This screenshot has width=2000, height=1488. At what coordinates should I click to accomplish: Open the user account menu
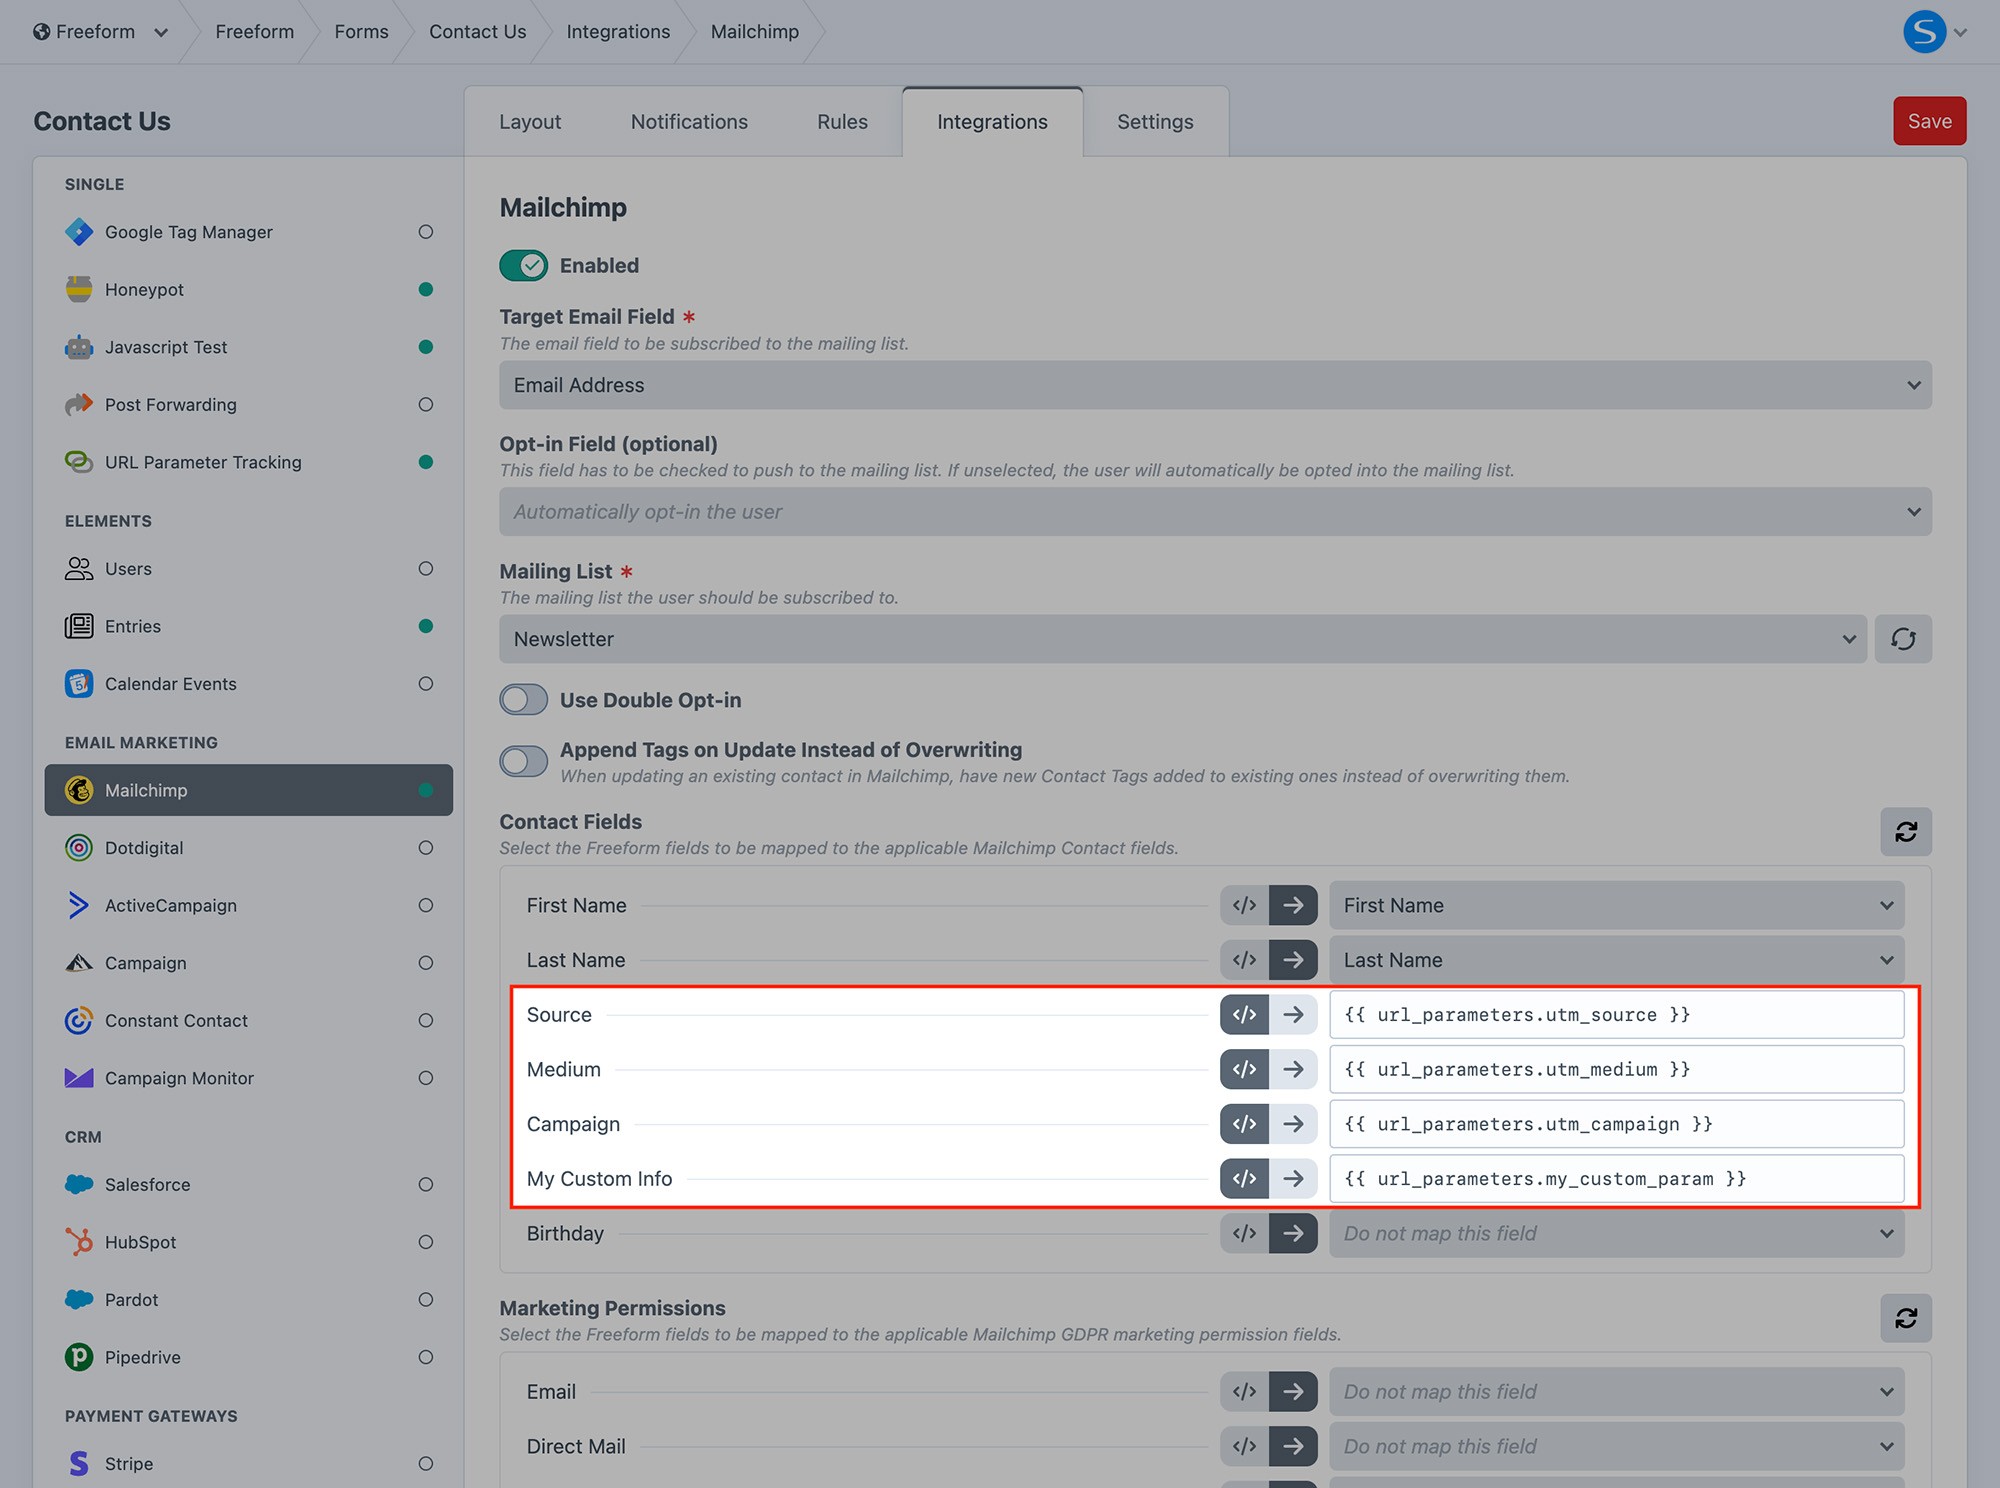tap(1935, 32)
